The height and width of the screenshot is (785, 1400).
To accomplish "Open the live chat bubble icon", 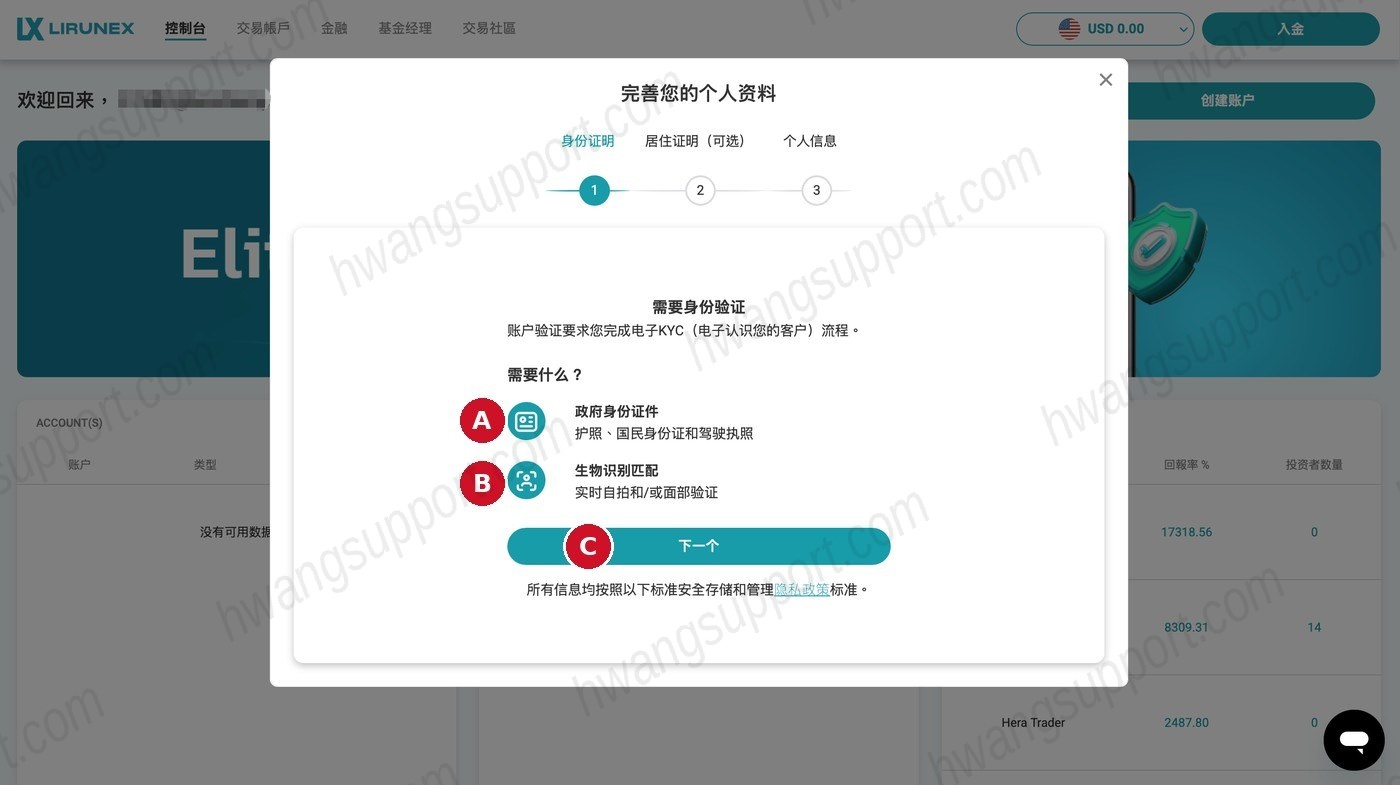I will click(x=1354, y=740).
